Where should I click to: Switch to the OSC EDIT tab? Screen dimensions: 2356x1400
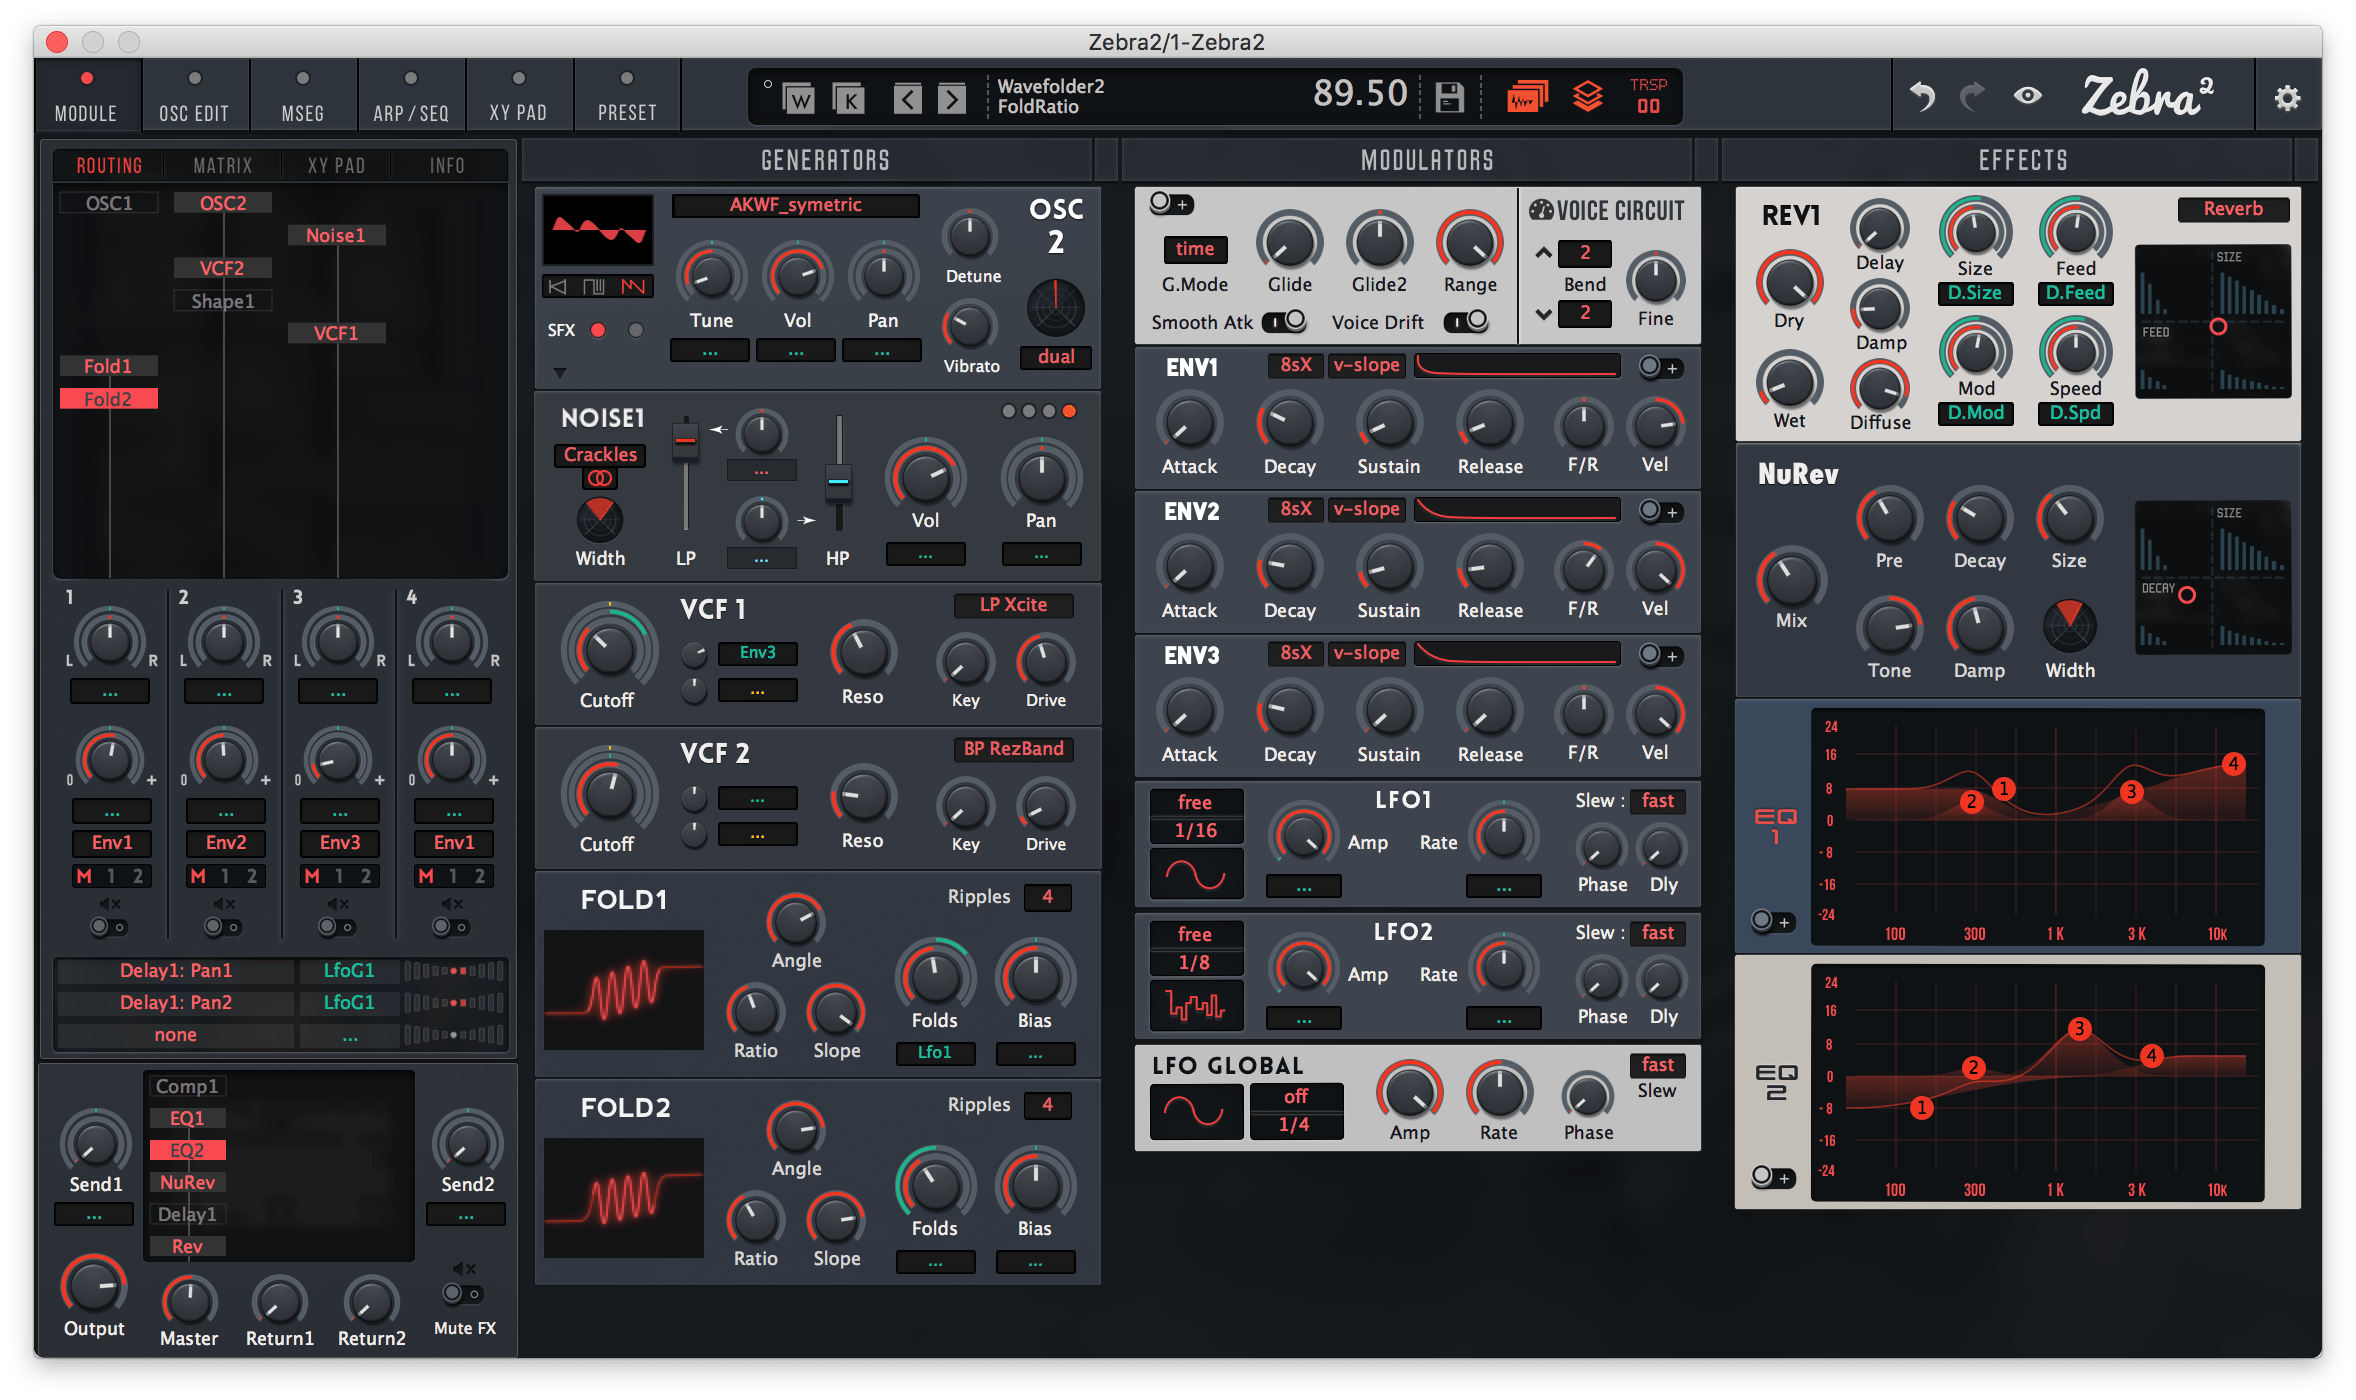(x=194, y=95)
